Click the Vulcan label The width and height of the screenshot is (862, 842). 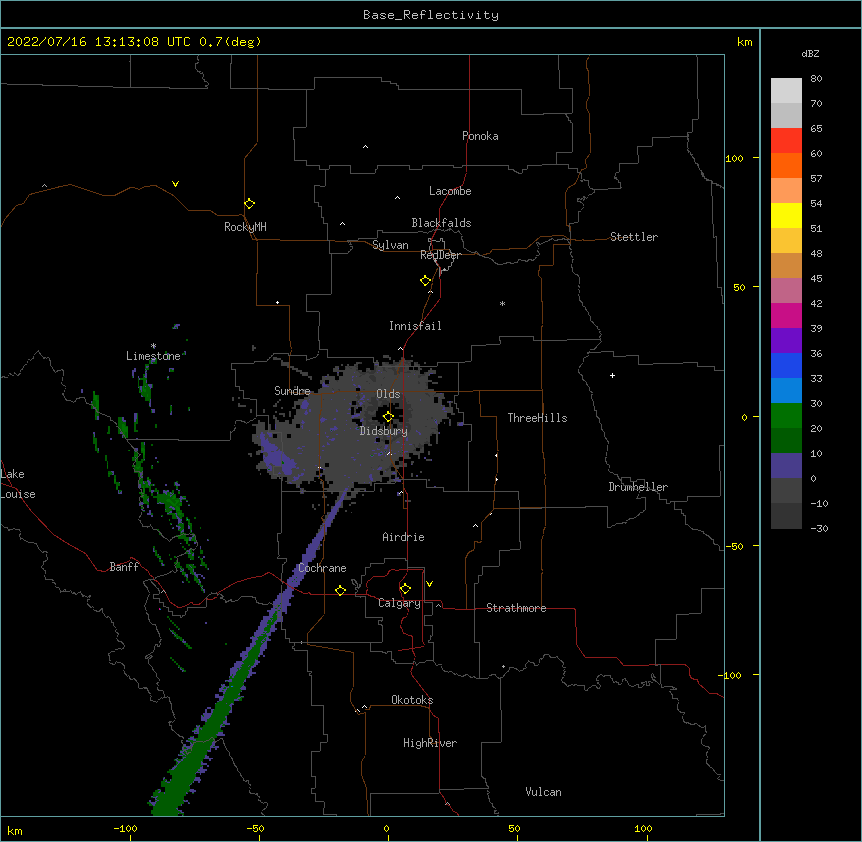click(543, 792)
